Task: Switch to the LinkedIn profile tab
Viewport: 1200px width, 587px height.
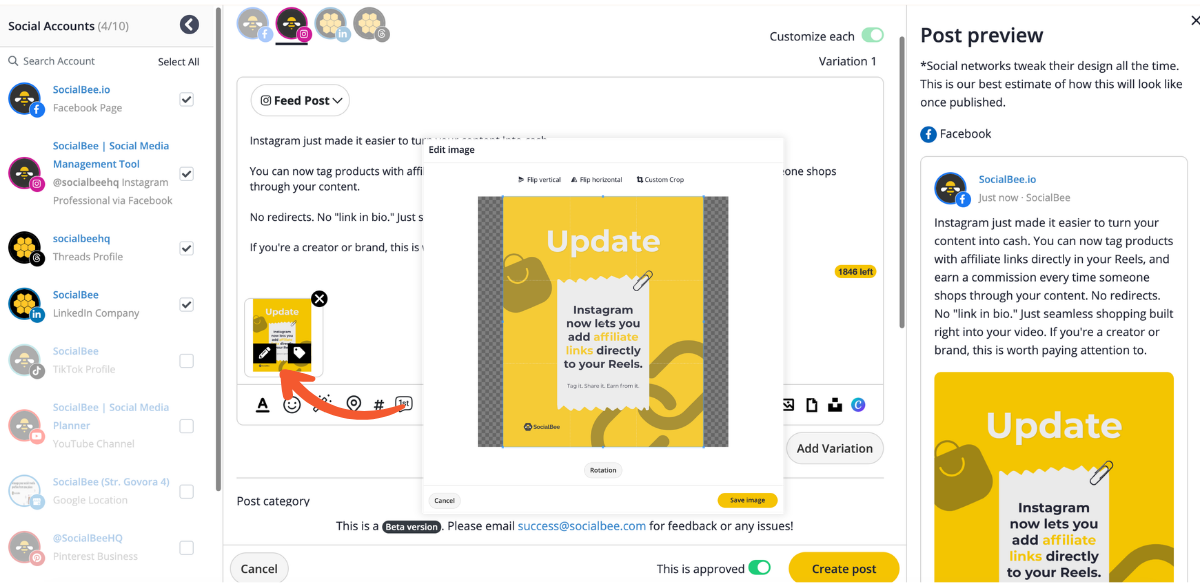Action: [331, 23]
